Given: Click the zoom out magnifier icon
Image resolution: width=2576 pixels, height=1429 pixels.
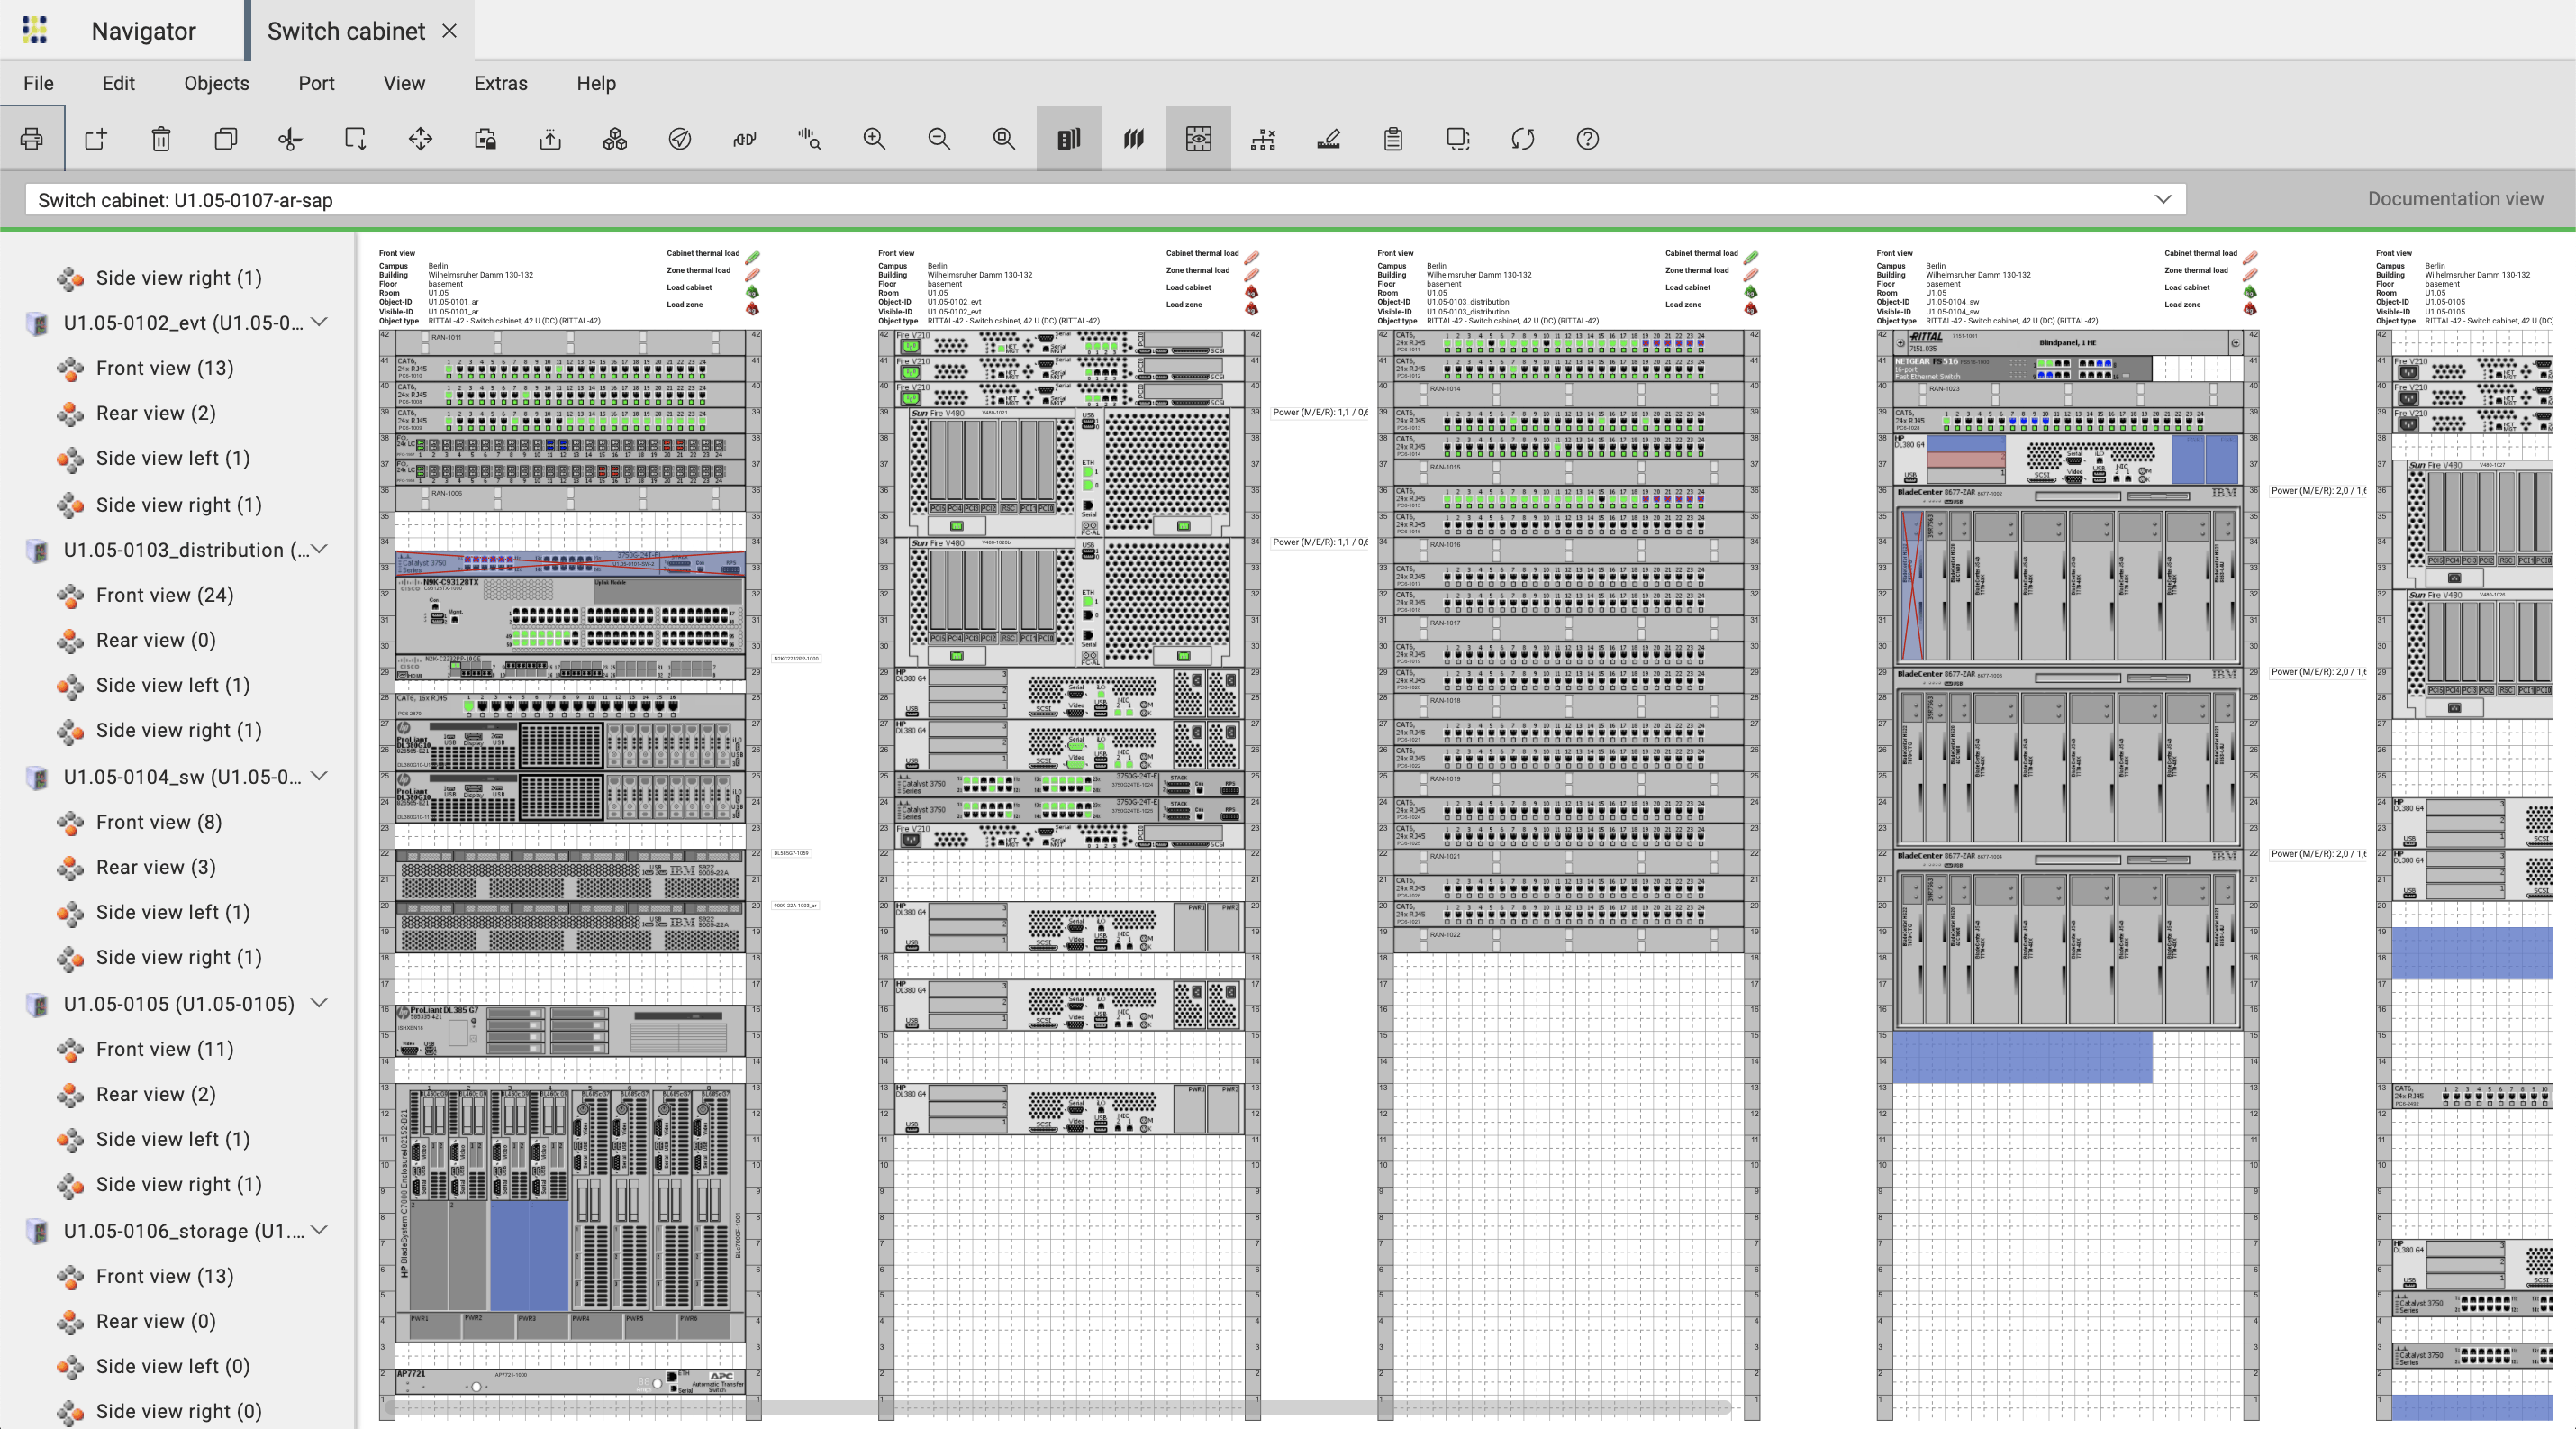Looking at the screenshot, I should [939, 139].
